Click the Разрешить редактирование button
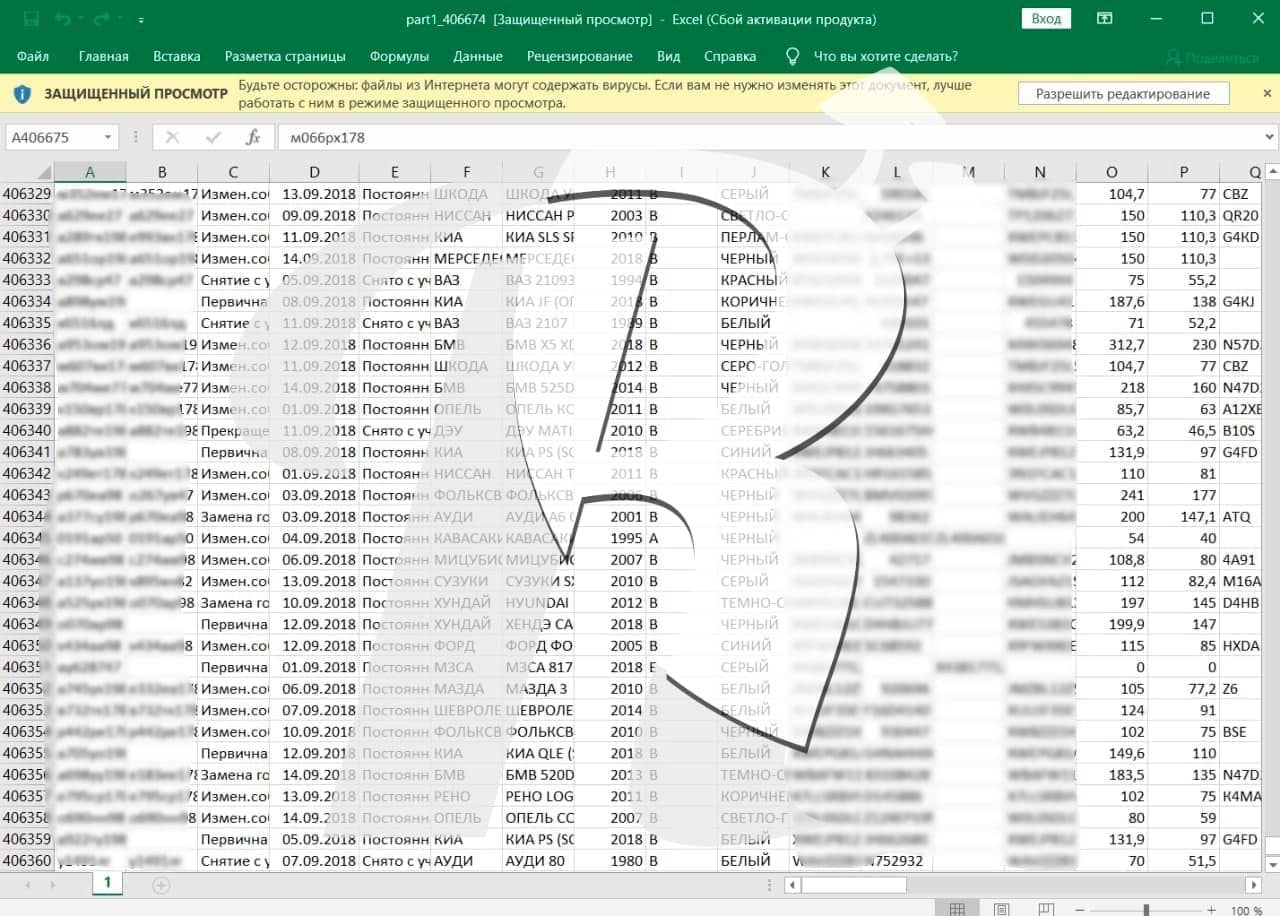Screen dimensions: 1280x916 point(1122,94)
